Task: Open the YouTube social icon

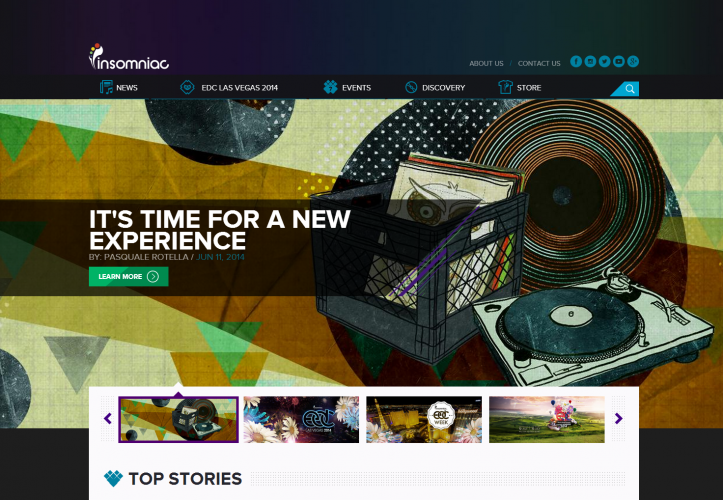Action: 619,61
